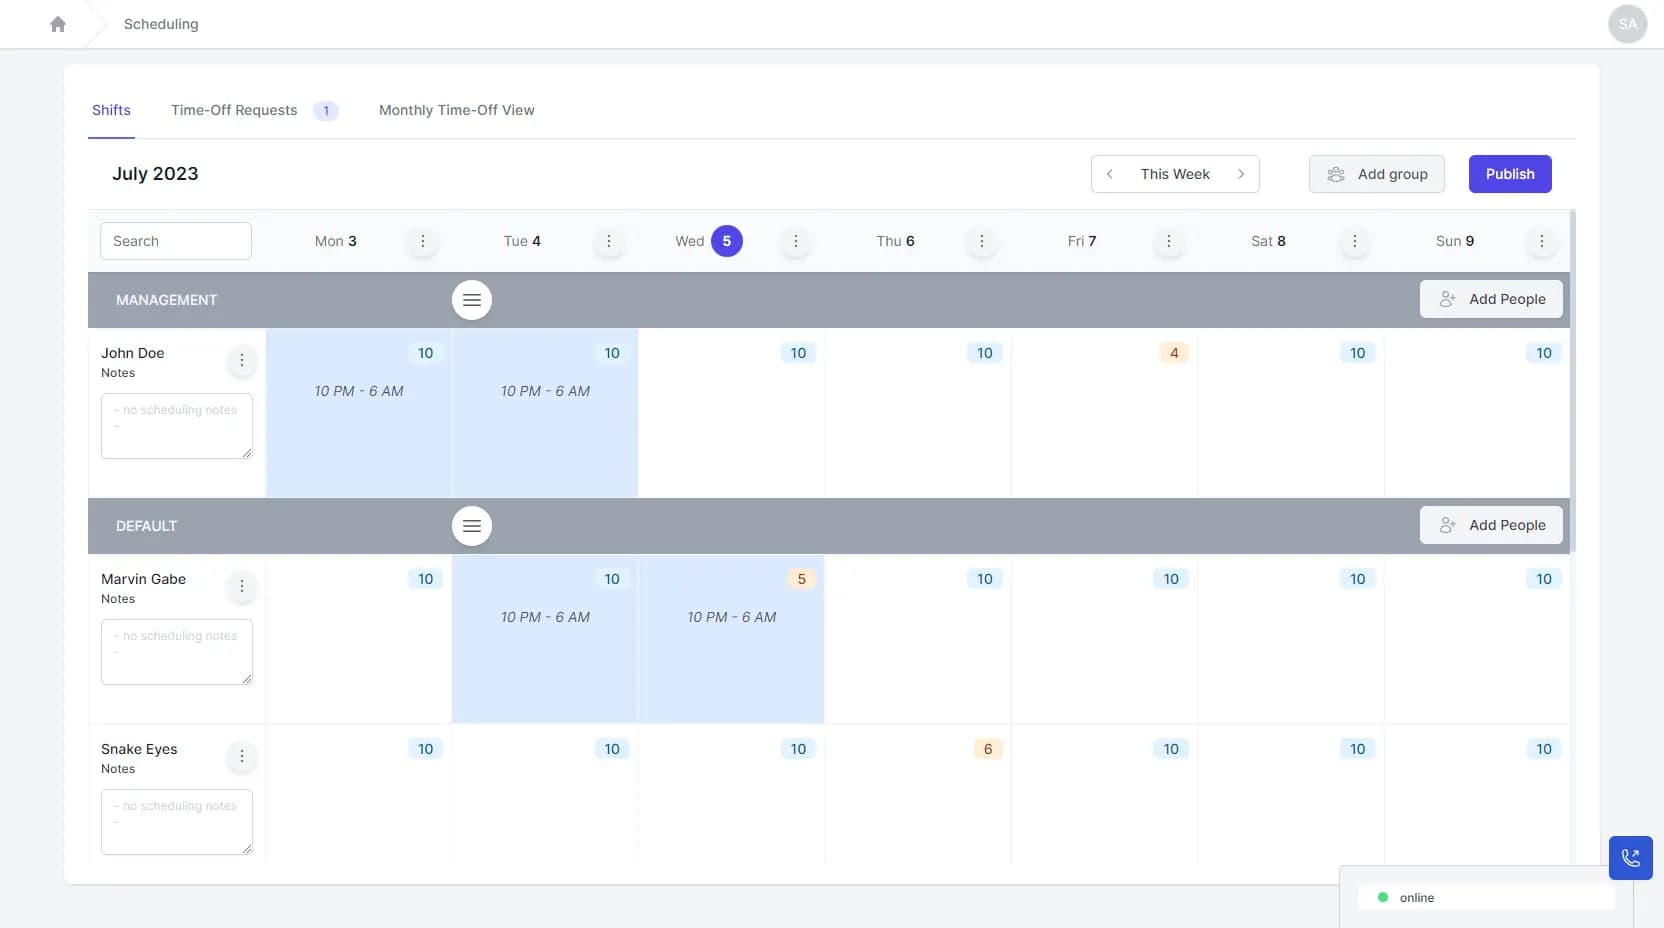Click the next week chevron

[x=1242, y=173]
